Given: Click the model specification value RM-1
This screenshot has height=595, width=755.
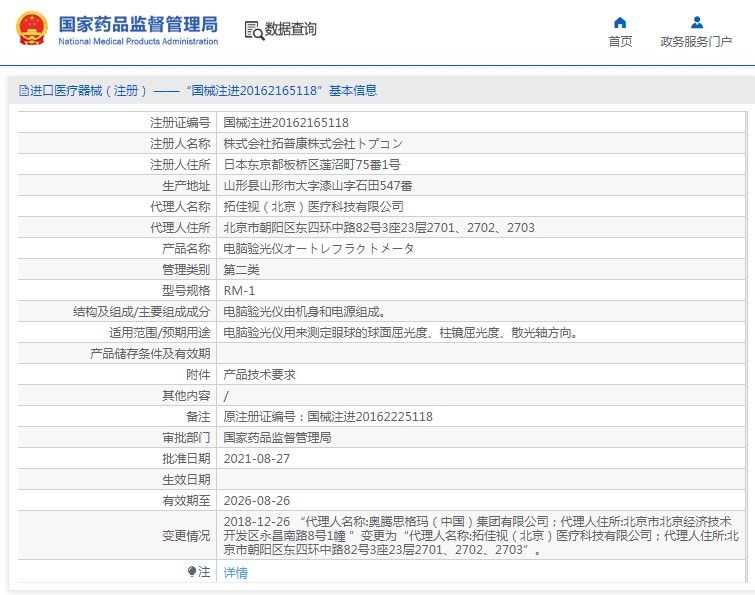Looking at the screenshot, I should [x=239, y=290].
